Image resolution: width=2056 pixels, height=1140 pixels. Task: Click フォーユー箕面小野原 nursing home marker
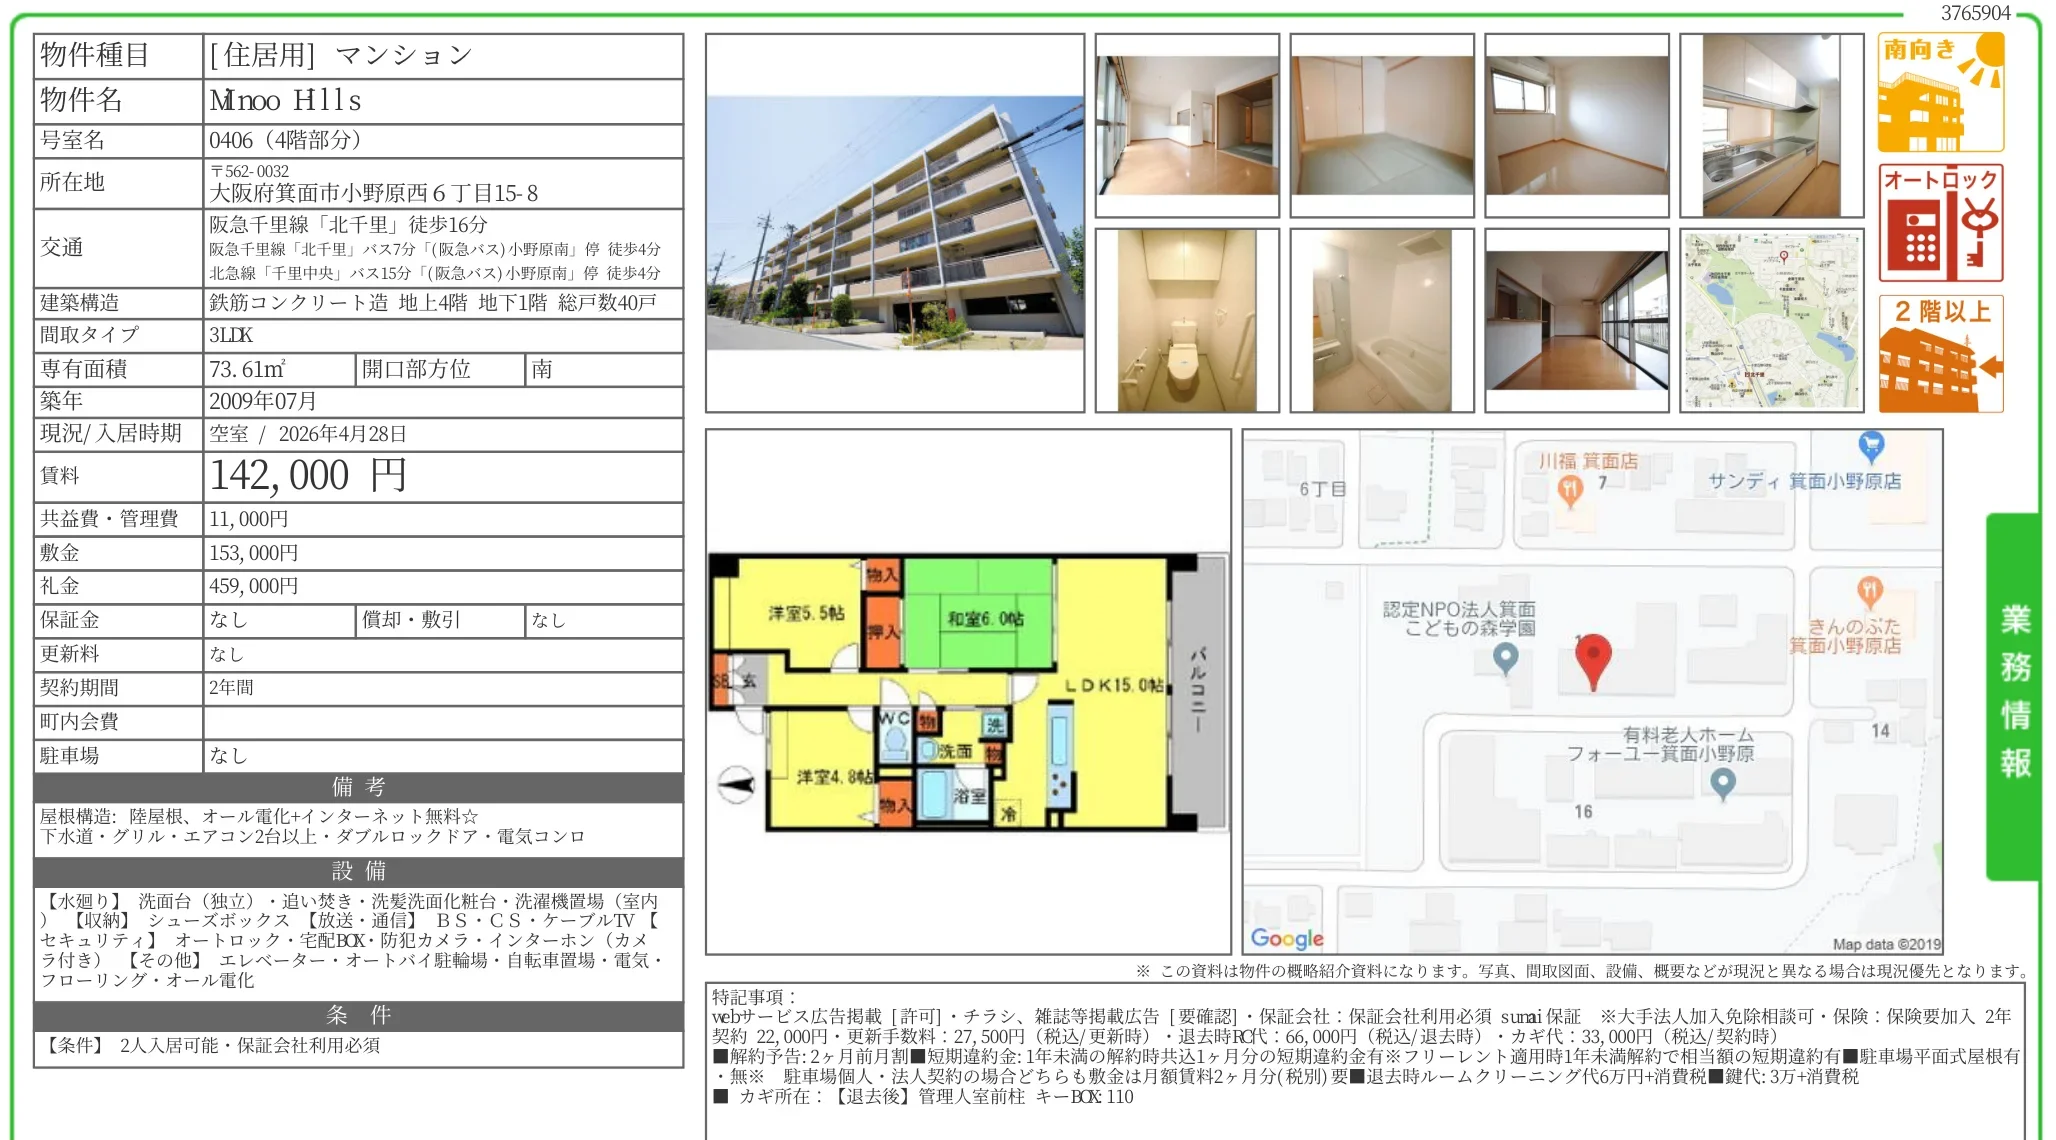1722,784
